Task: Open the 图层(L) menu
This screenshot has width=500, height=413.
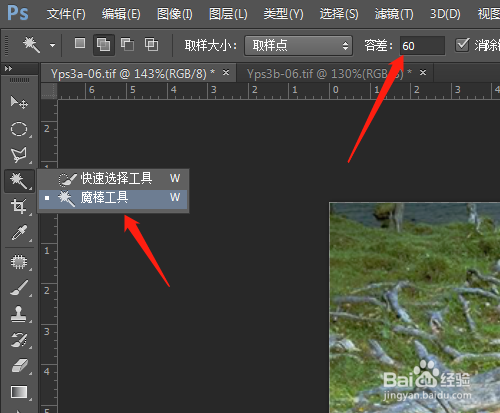Action: pos(228,14)
